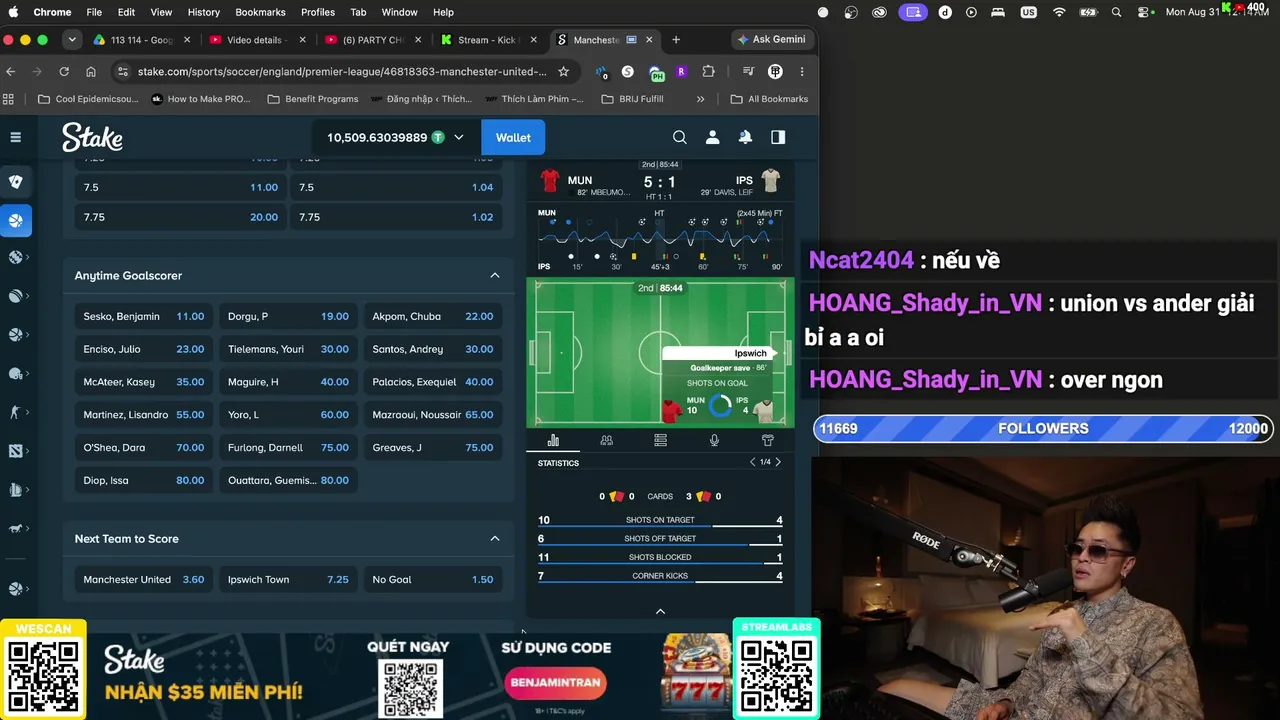Select Dorgu, P goalscorer odds 19.00
This screenshot has width=1280, height=720.
click(x=288, y=316)
